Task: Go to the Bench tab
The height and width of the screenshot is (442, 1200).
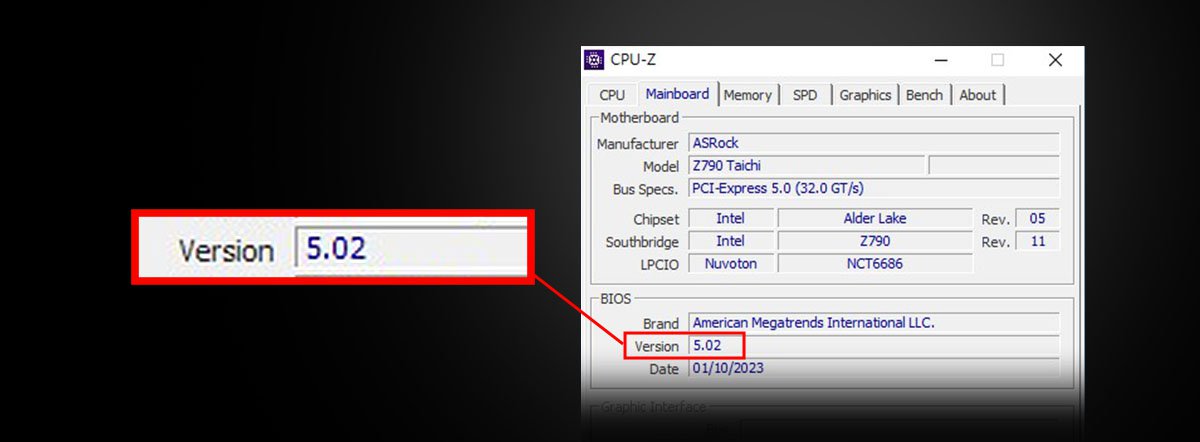Action: 924,95
